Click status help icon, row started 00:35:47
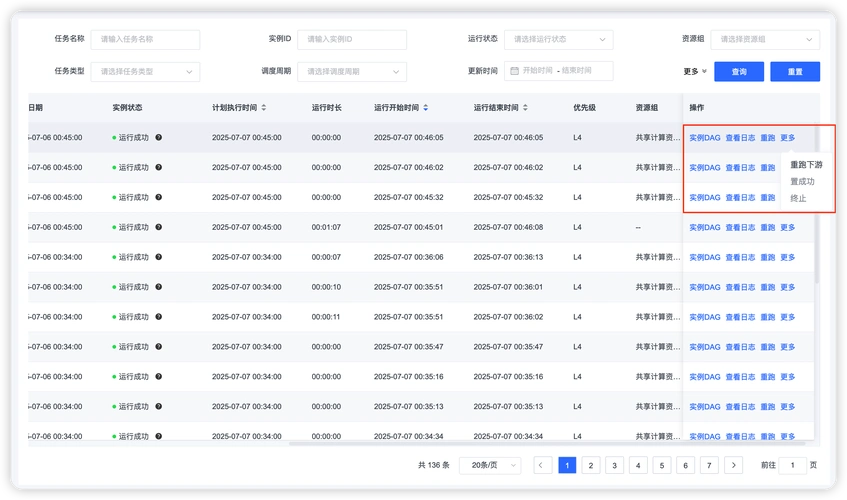 (x=158, y=347)
